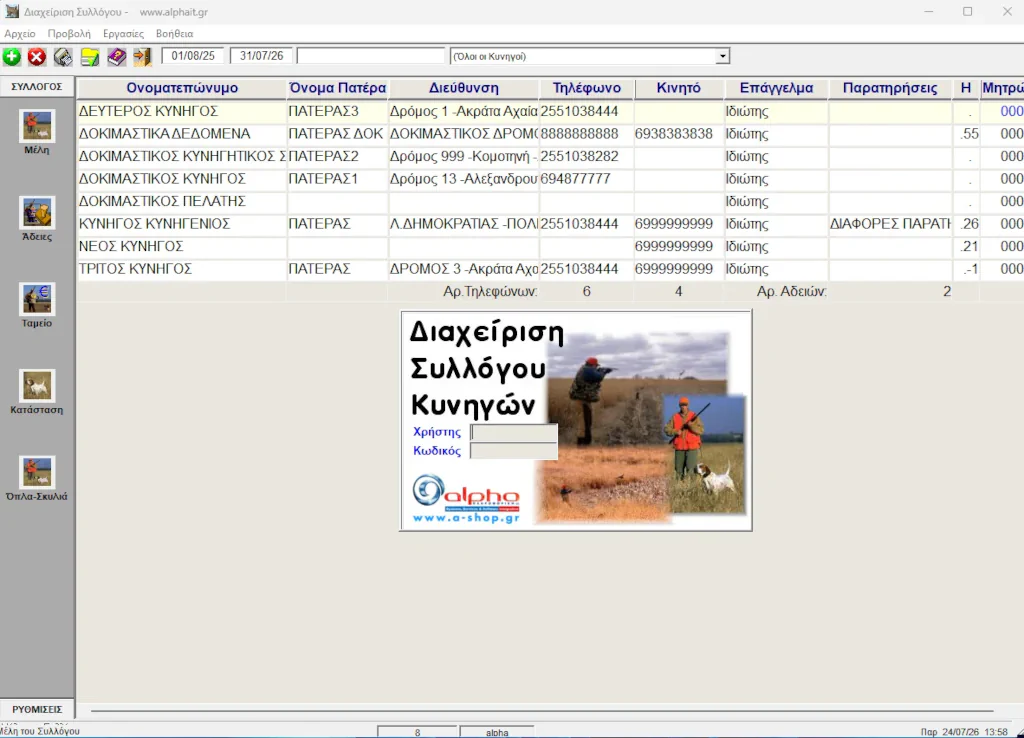
Task: Open the Αρχείο menu
Action: (x=20, y=33)
